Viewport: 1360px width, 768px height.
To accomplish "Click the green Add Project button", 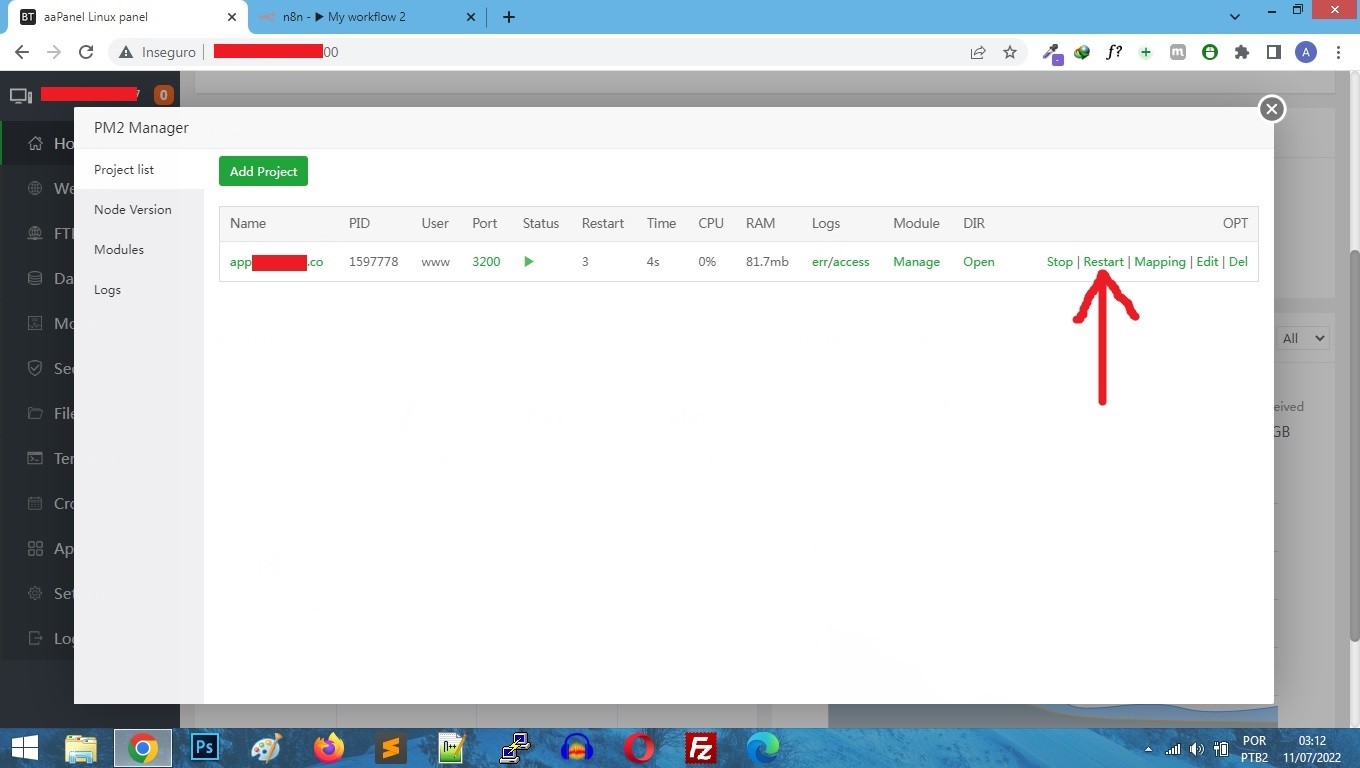I will [263, 171].
